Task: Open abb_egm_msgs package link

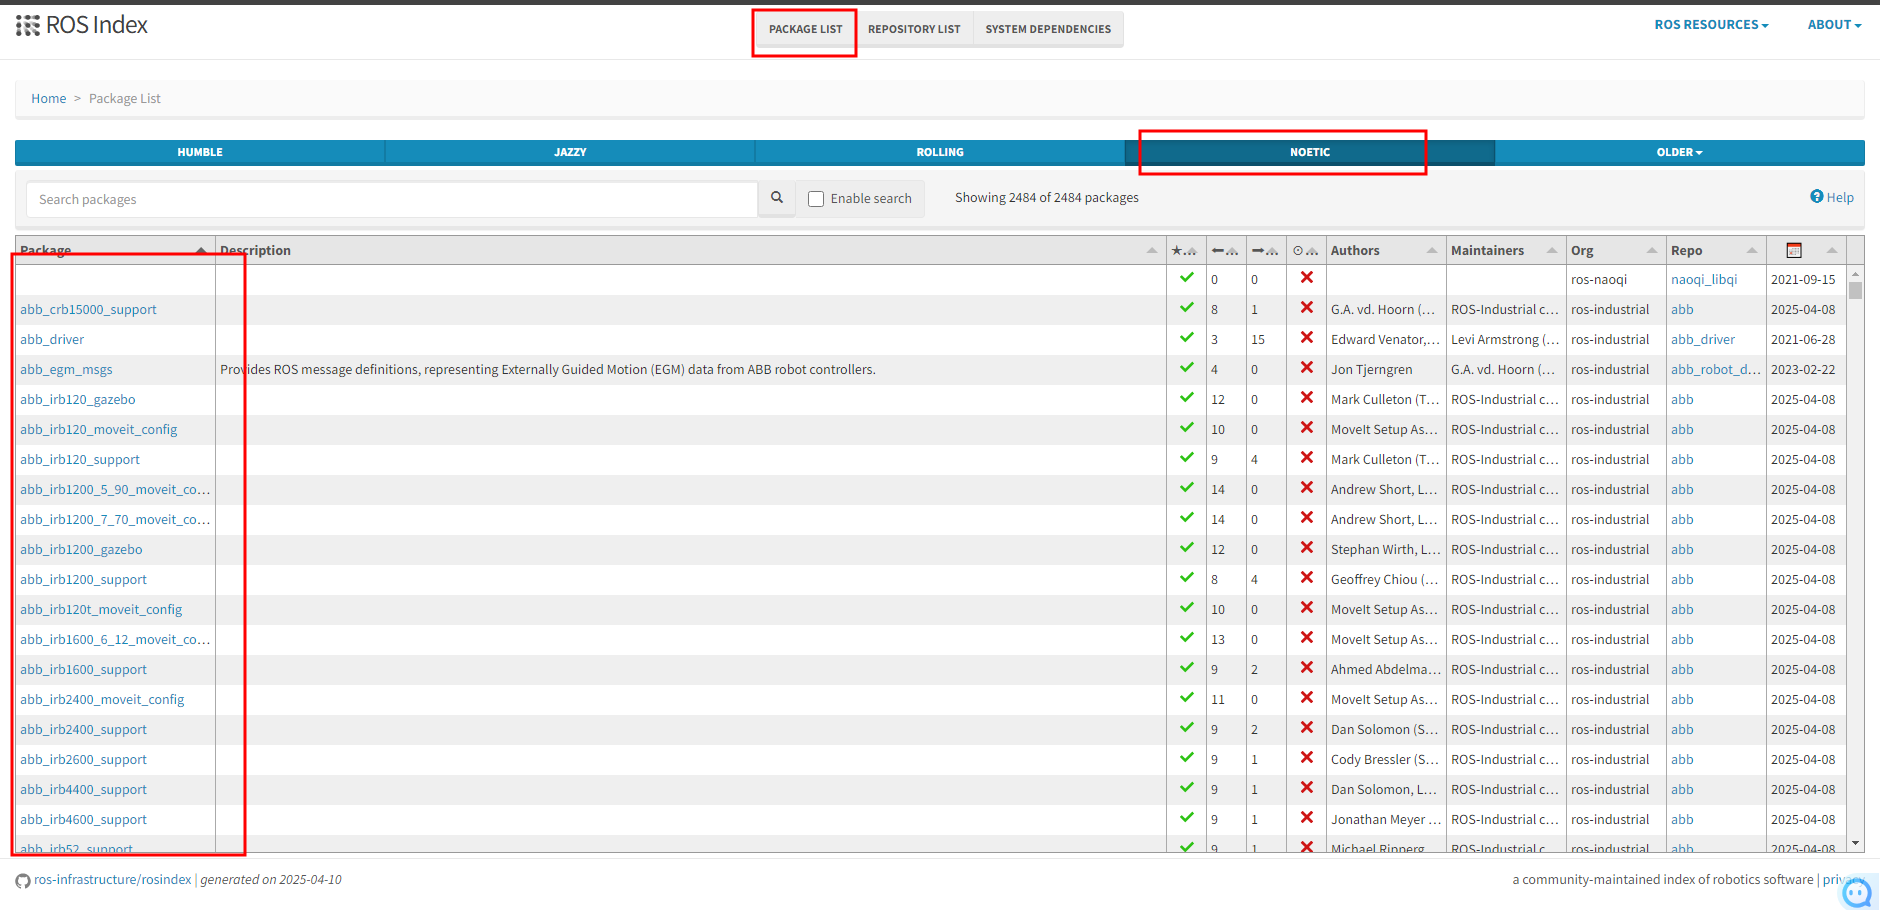Action: pos(66,369)
